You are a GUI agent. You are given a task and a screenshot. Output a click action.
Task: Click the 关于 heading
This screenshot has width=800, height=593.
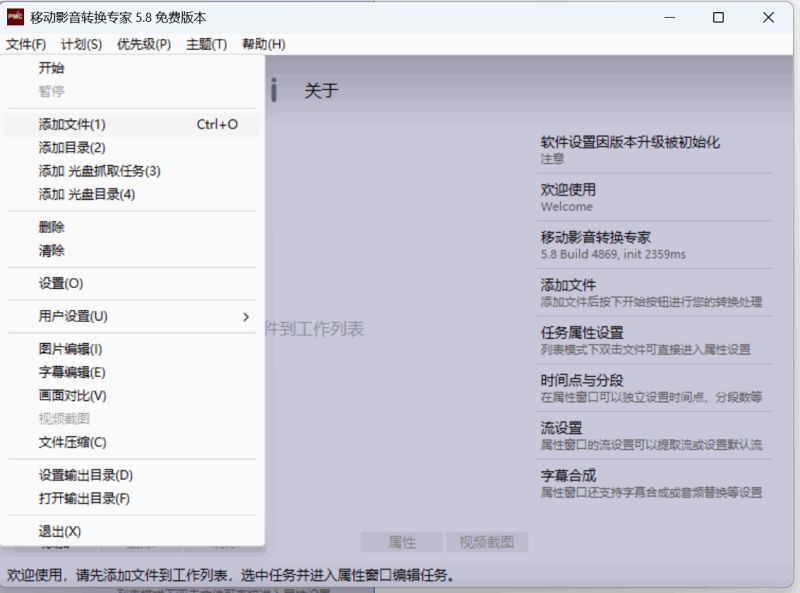[321, 91]
